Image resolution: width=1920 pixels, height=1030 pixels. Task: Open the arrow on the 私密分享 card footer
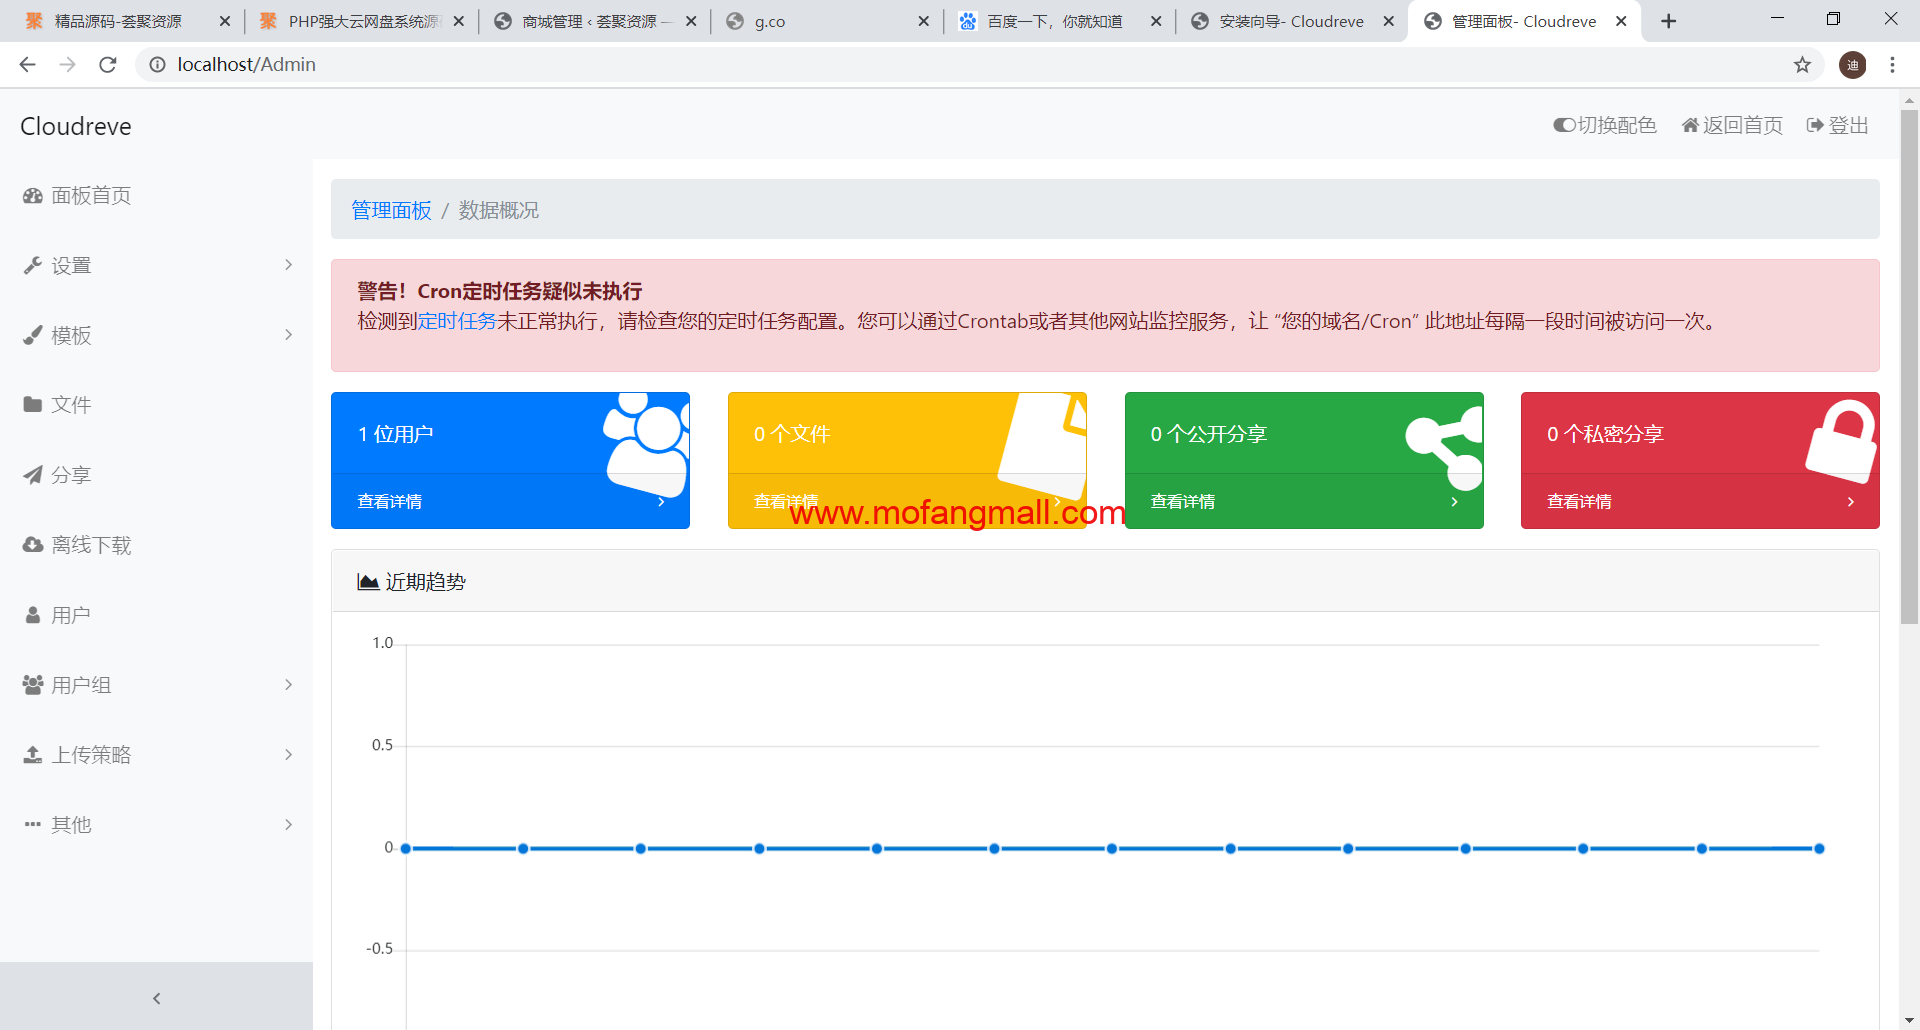pyautogui.click(x=1851, y=502)
